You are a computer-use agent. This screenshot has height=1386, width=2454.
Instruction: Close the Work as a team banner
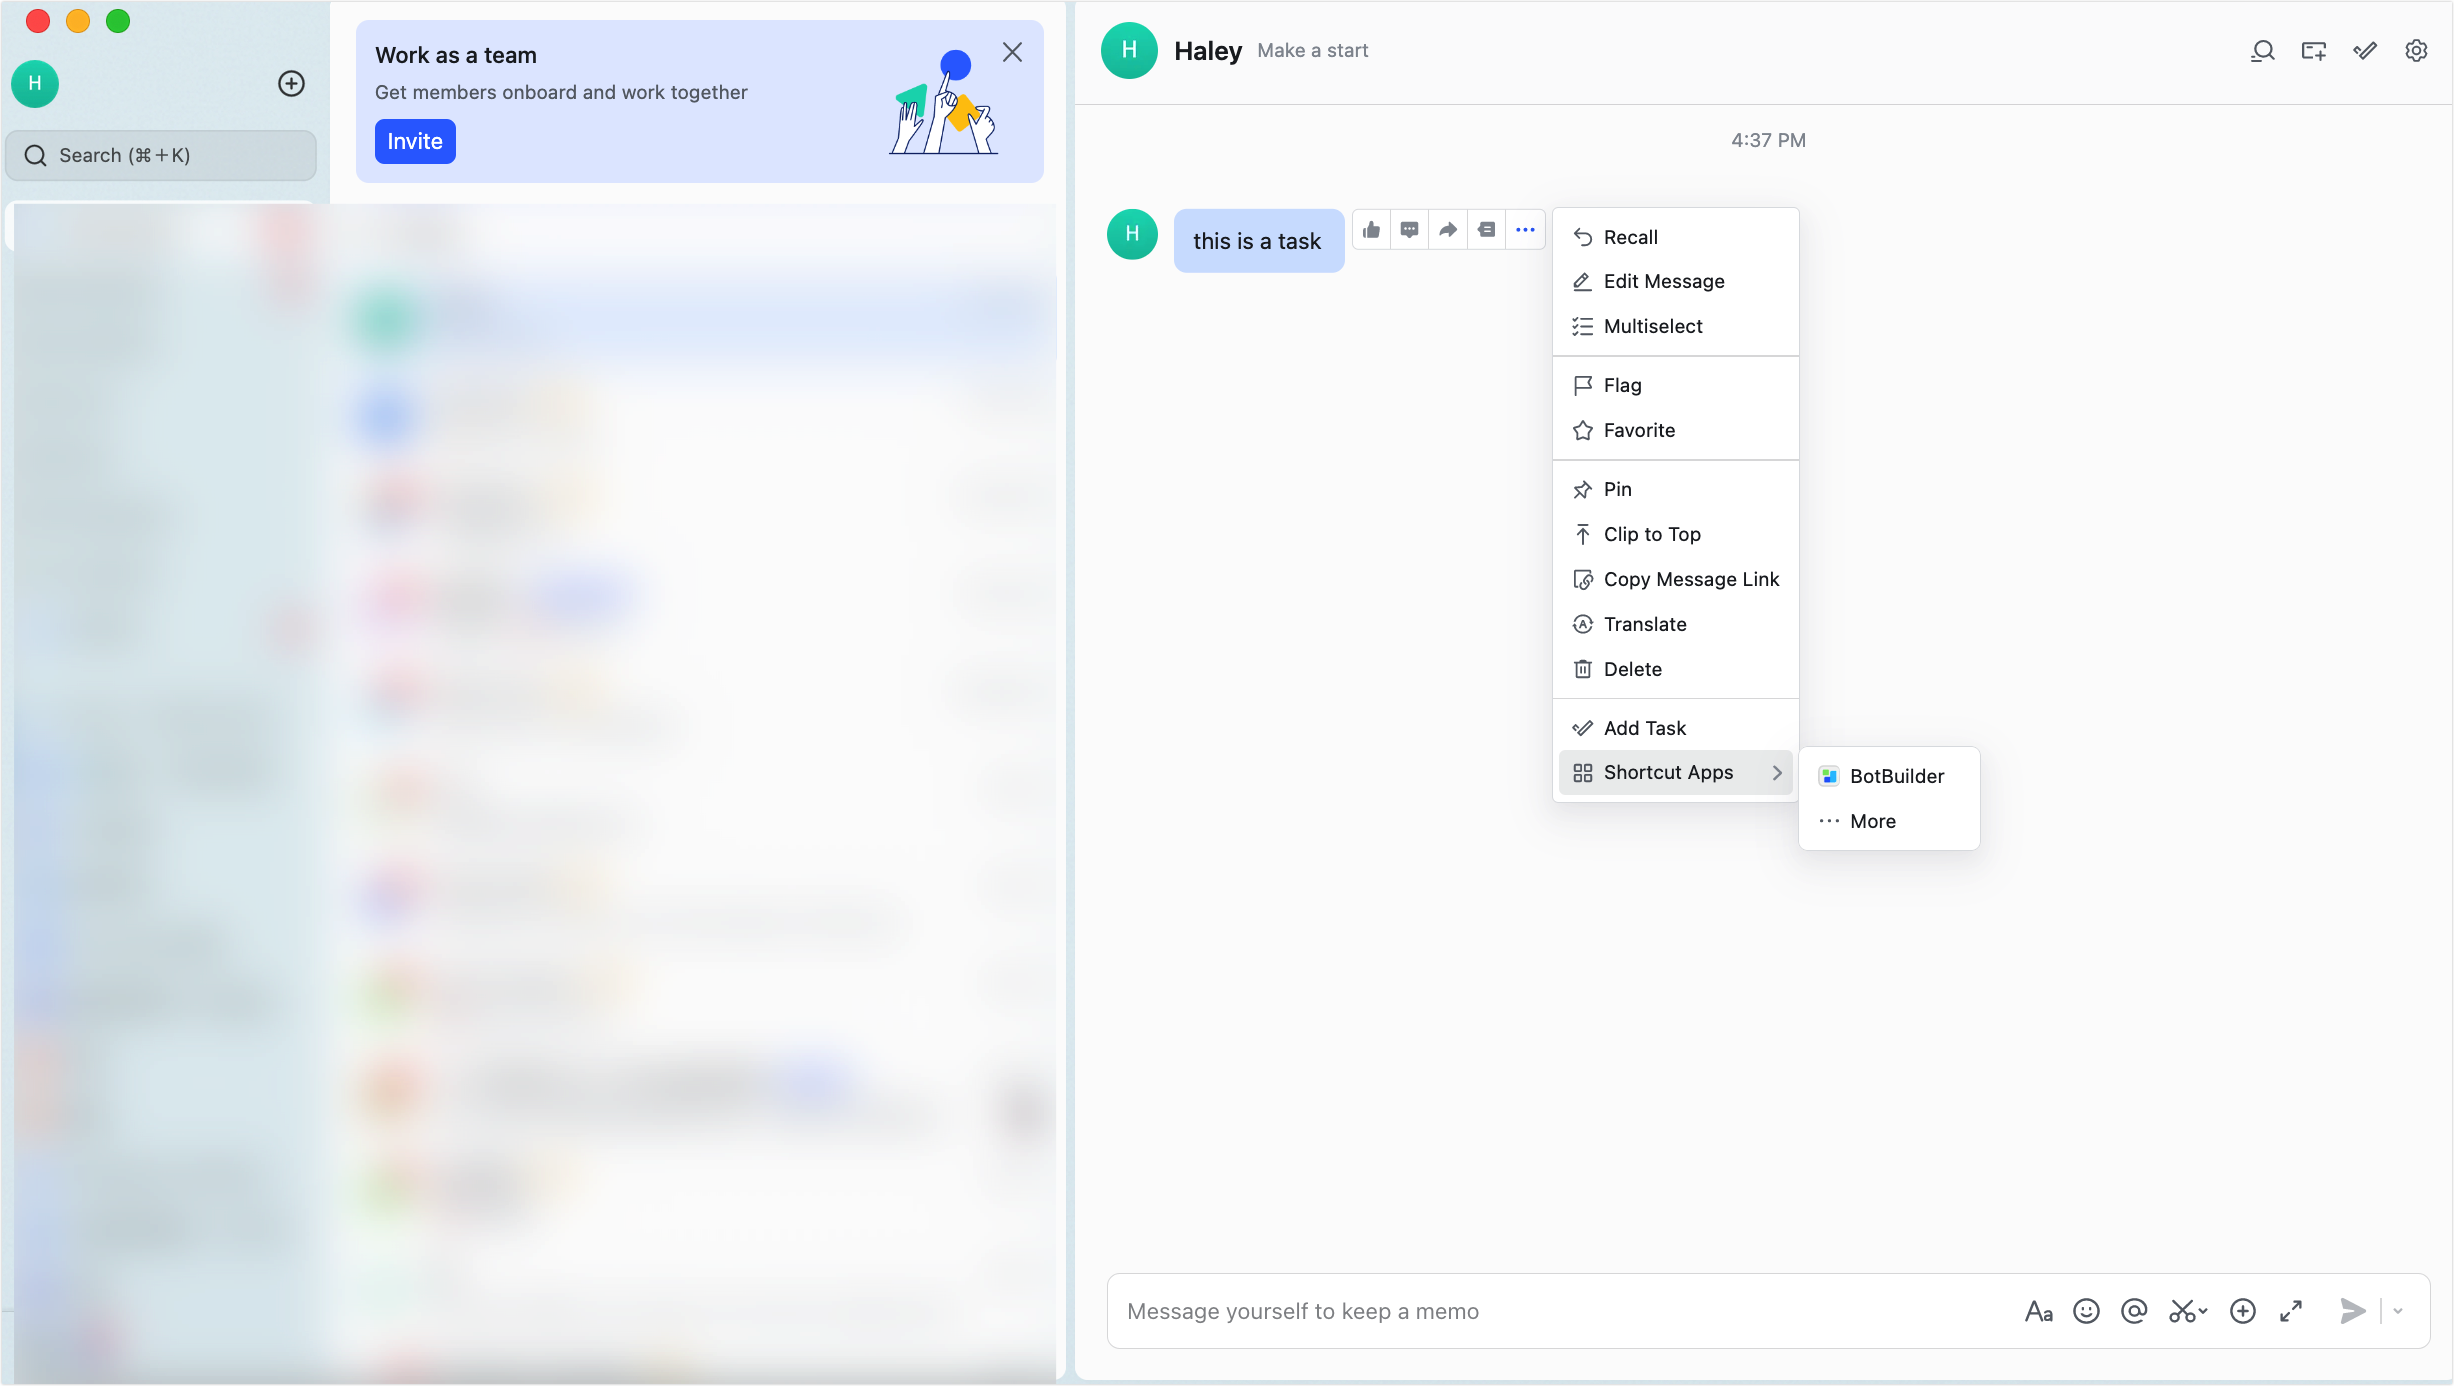click(1012, 53)
